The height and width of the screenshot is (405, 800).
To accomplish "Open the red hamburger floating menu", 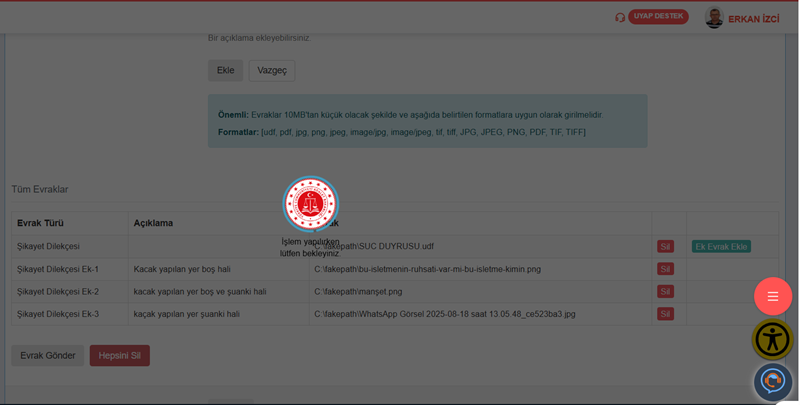I will coord(773,296).
